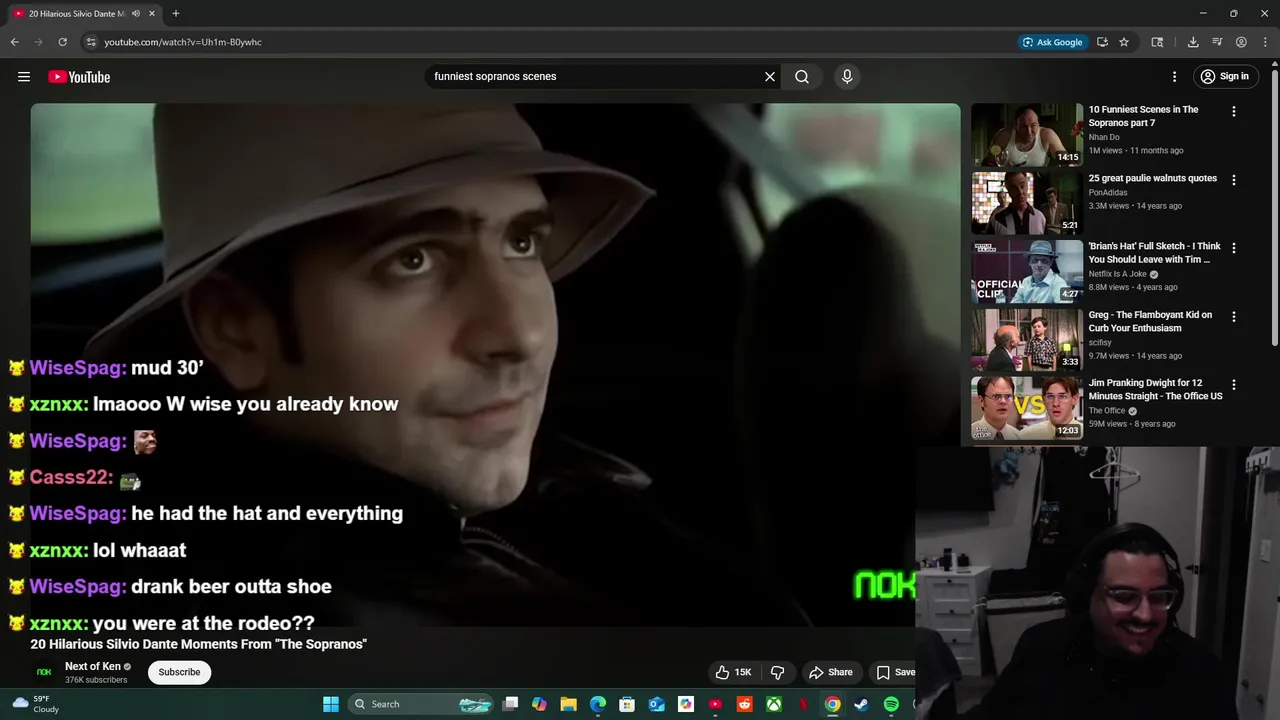The width and height of the screenshot is (1280, 720).
Task: Mute the tab via the speaker icon
Action: coord(136,14)
